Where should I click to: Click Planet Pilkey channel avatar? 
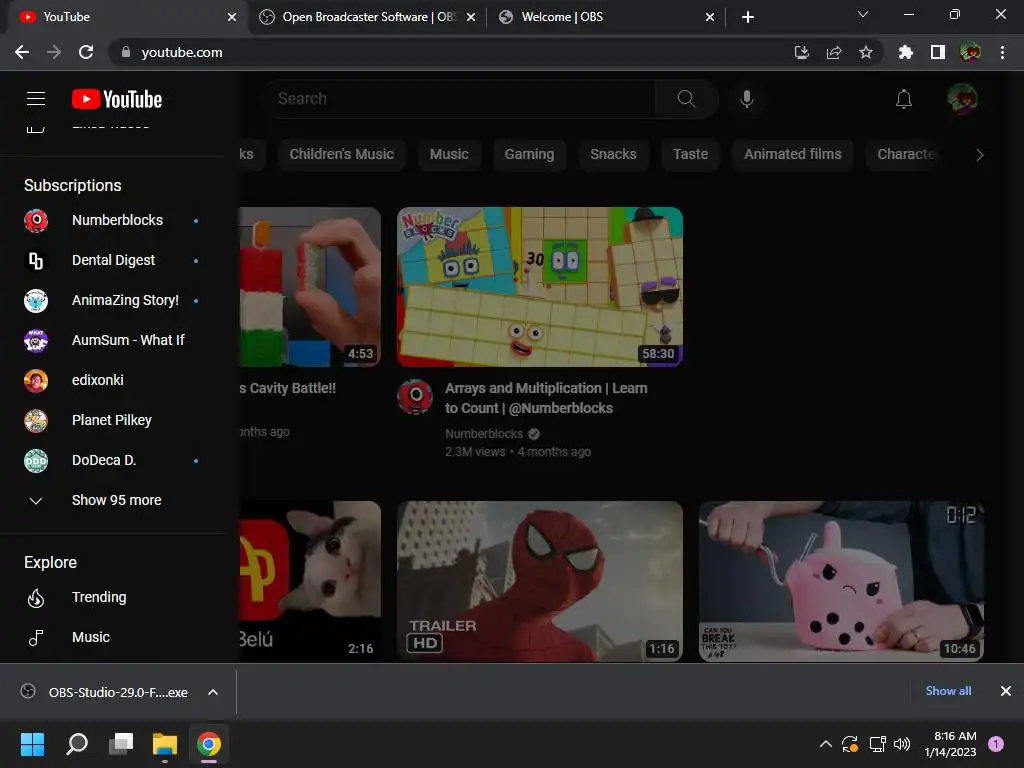(x=36, y=421)
